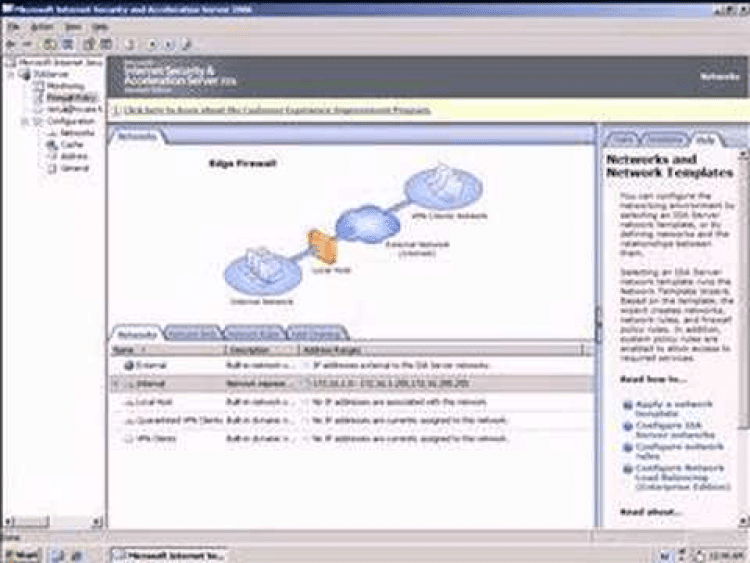Sort by the Address Ranges column header
This screenshot has height=563, width=750.
pyautogui.click(x=441, y=350)
